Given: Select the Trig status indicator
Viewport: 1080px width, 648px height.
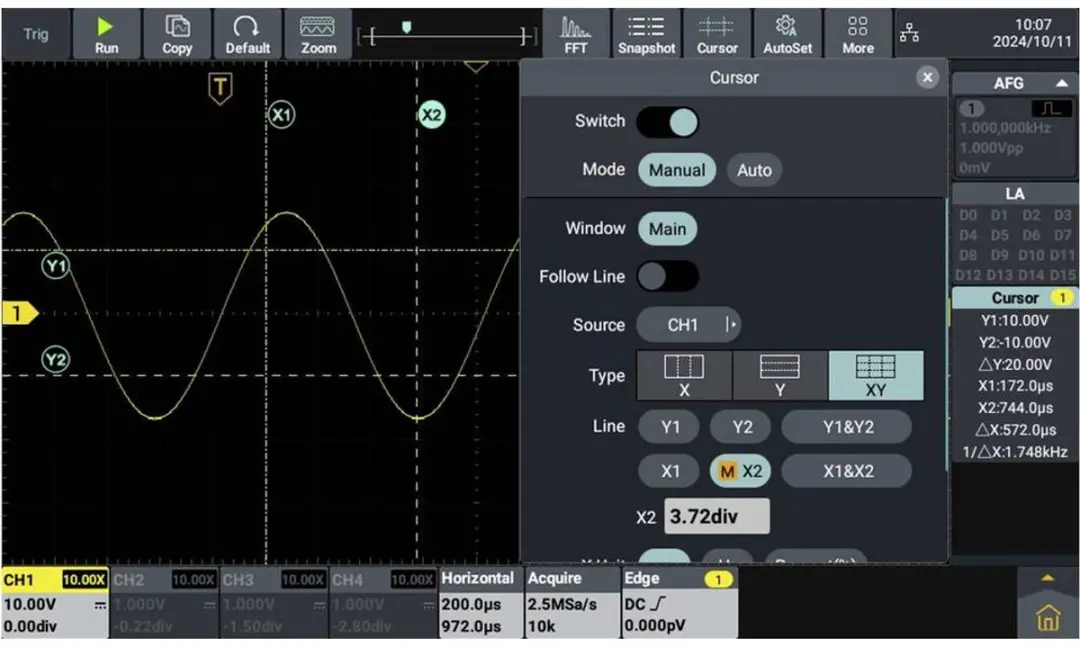Looking at the screenshot, I should coord(36,34).
